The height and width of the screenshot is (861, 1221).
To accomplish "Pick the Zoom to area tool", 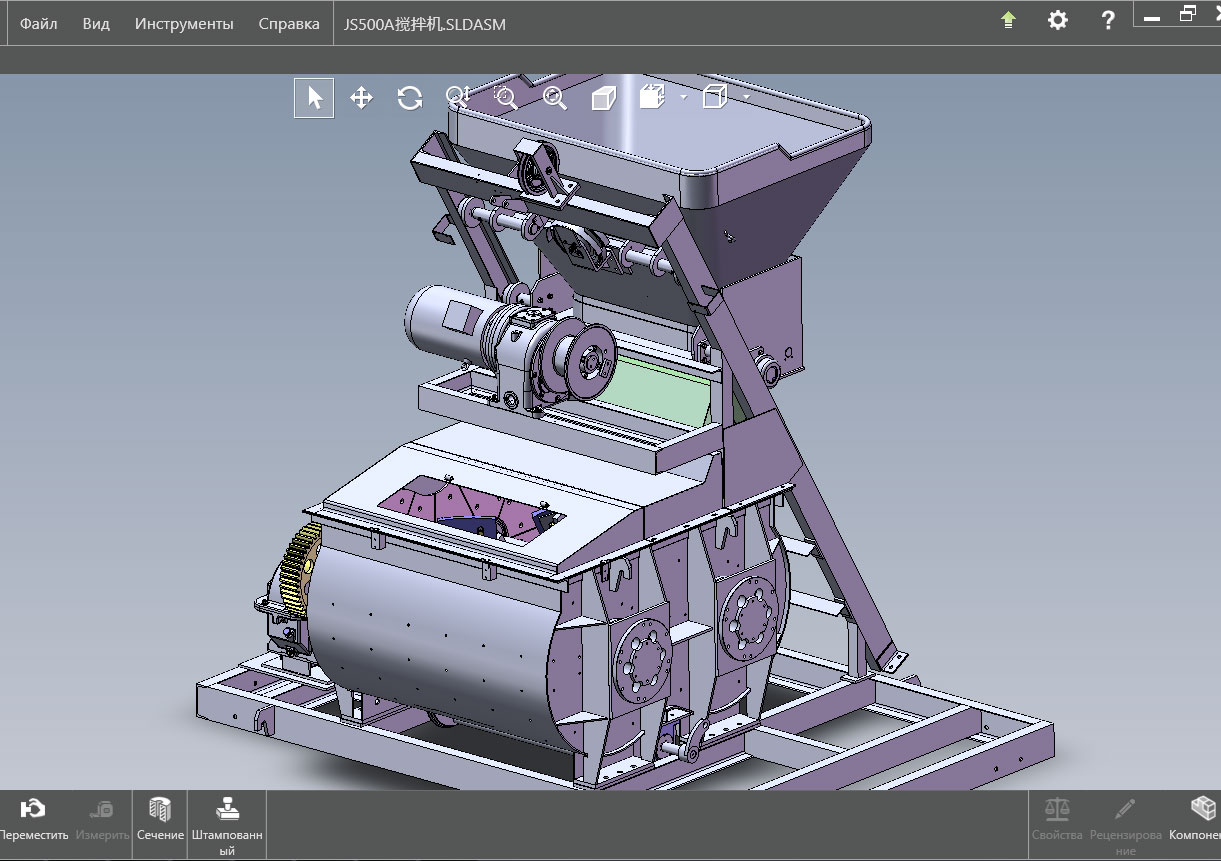I will pos(506,98).
